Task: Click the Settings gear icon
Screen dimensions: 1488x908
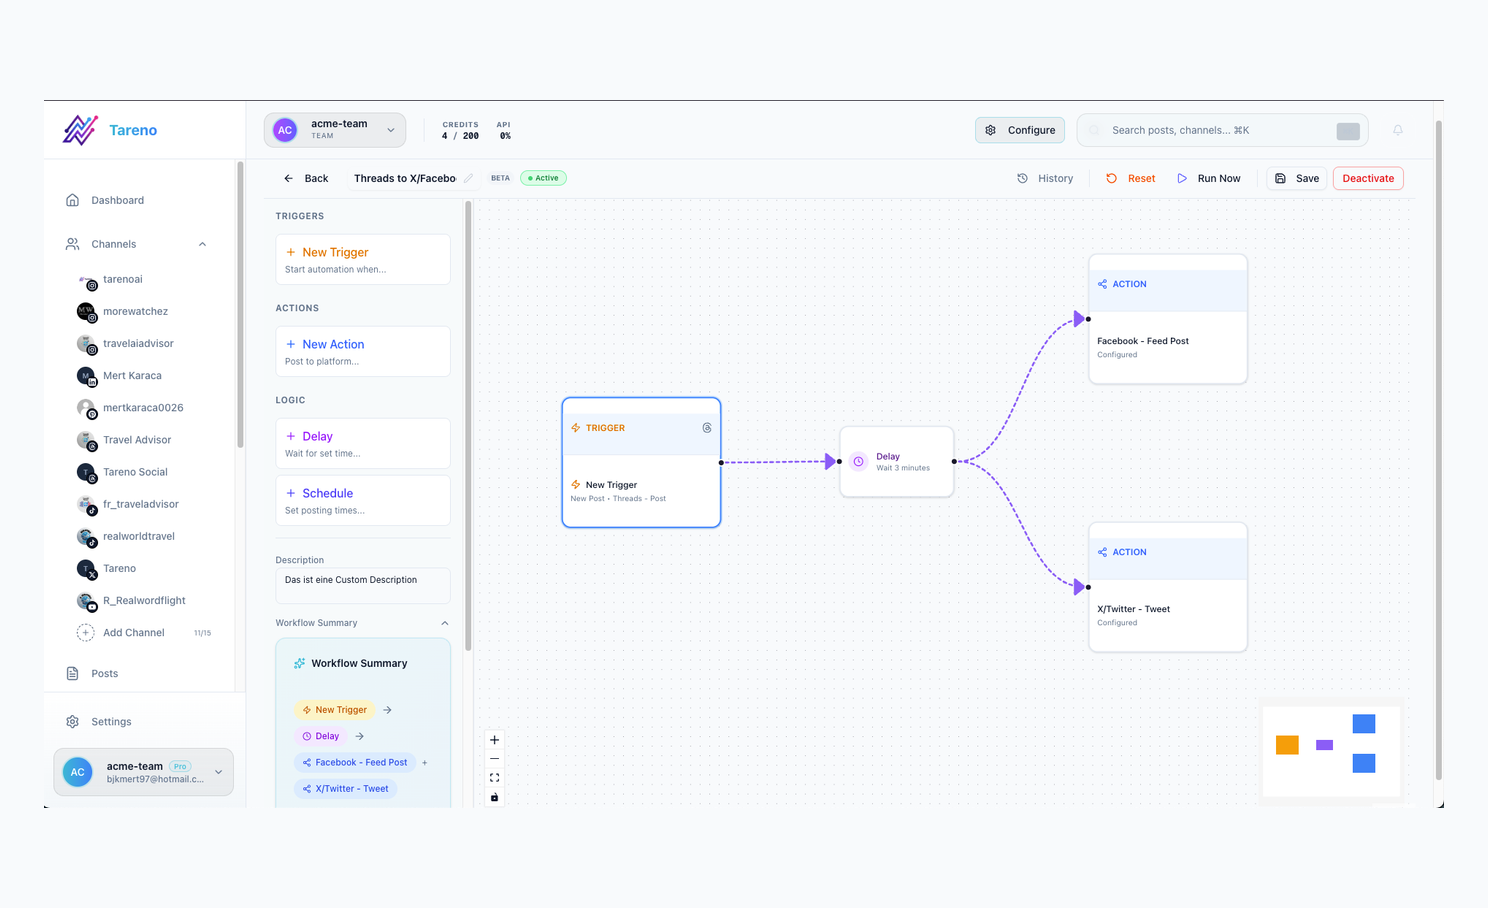Action: [x=72, y=722]
